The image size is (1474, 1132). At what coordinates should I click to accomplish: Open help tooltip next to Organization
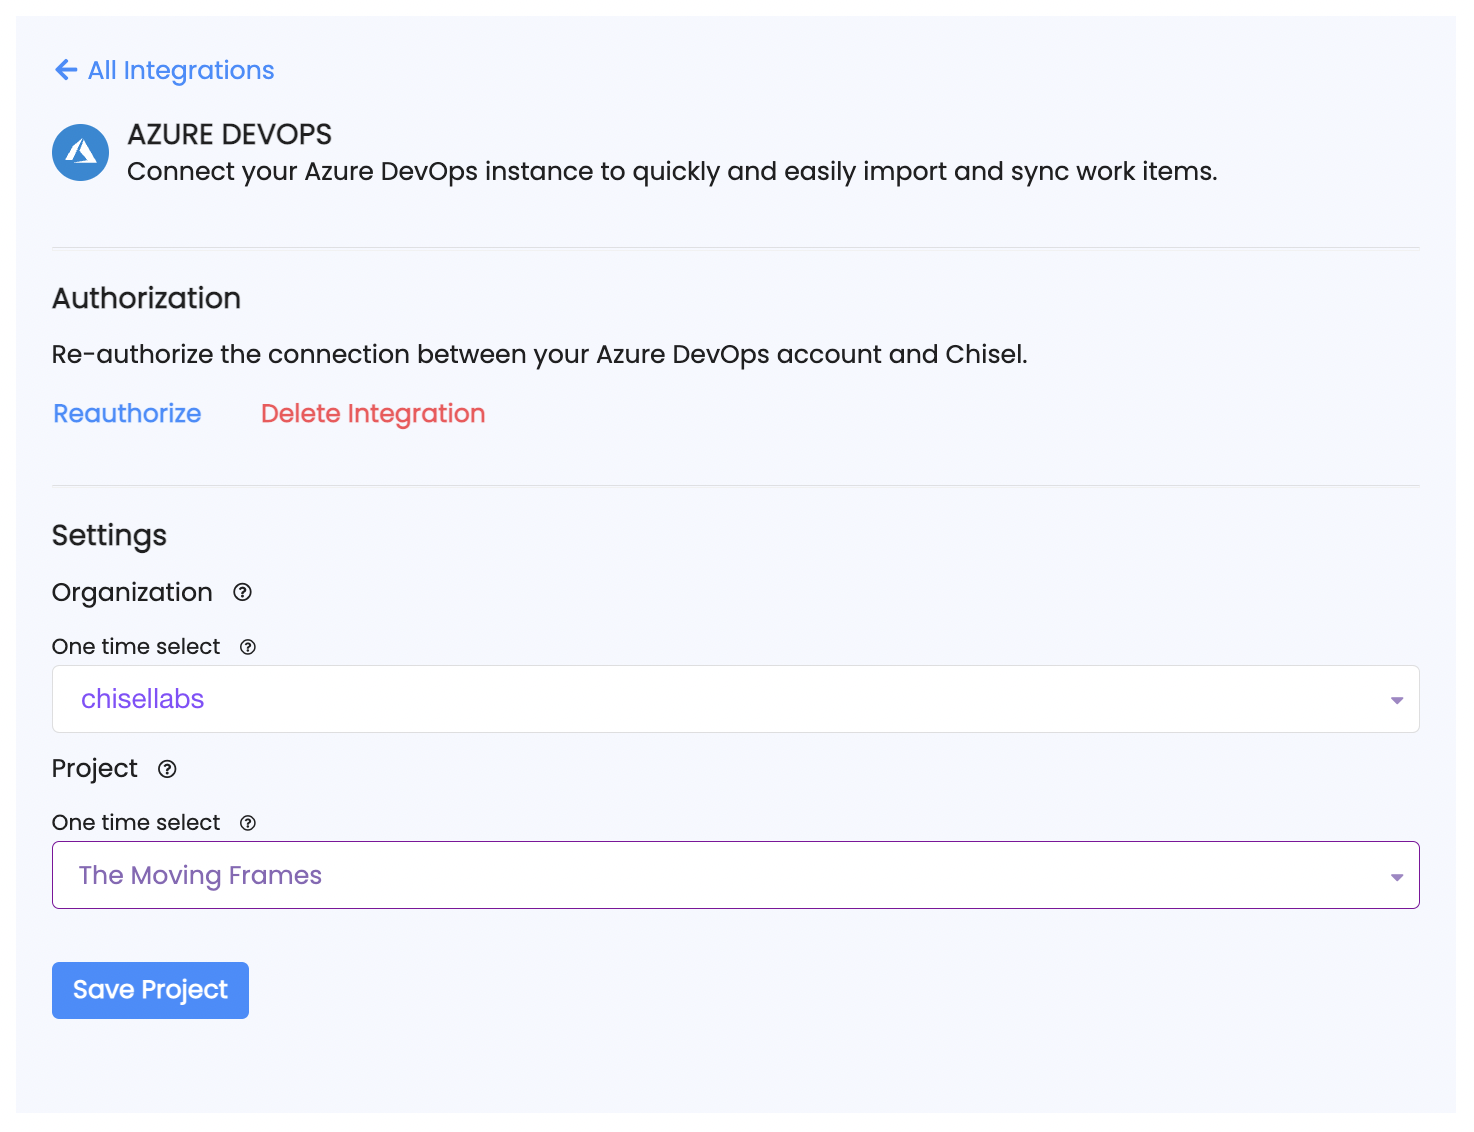pyautogui.click(x=242, y=592)
